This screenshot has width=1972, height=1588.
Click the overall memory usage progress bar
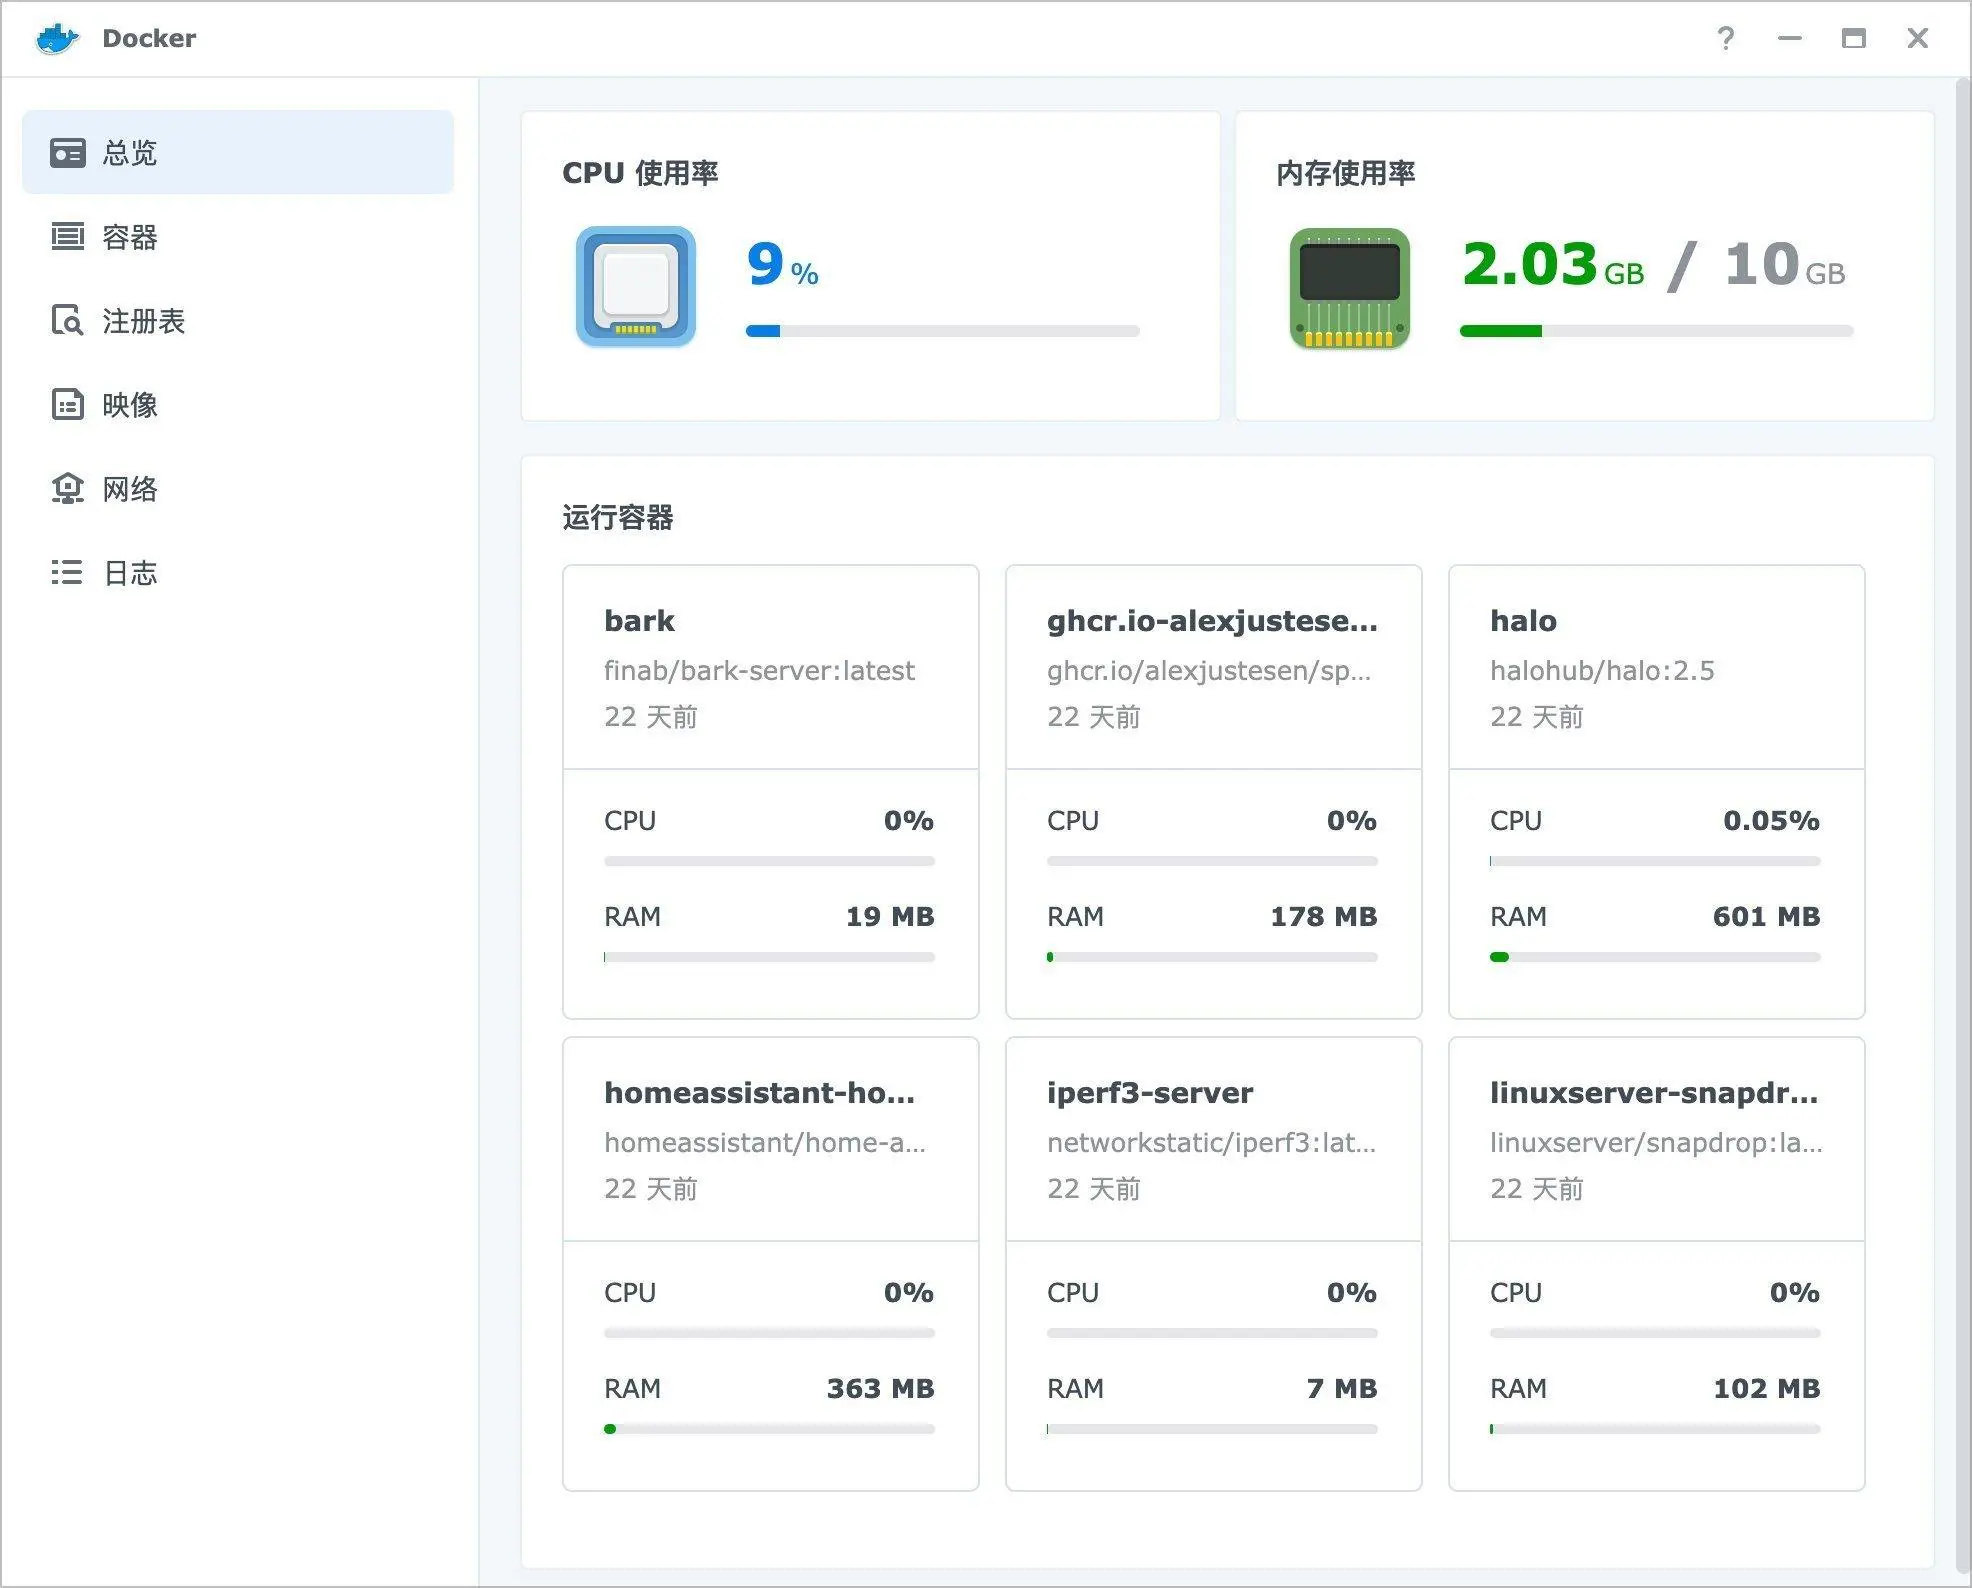[1656, 331]
